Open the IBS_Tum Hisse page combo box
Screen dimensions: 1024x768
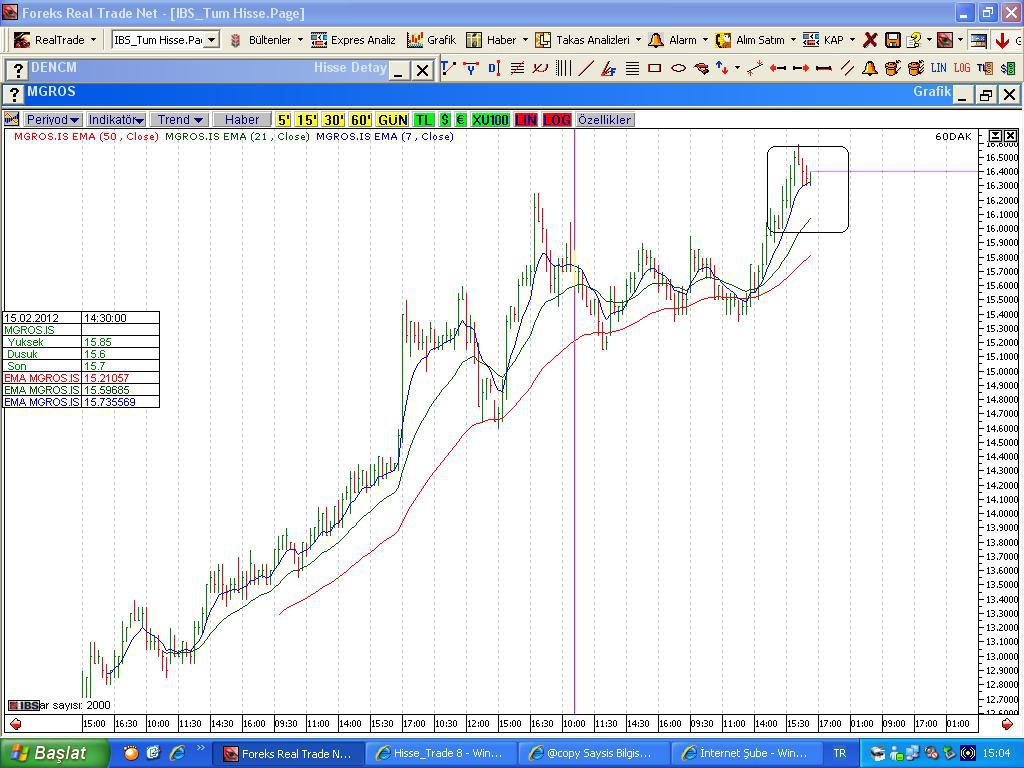[165, 40]
